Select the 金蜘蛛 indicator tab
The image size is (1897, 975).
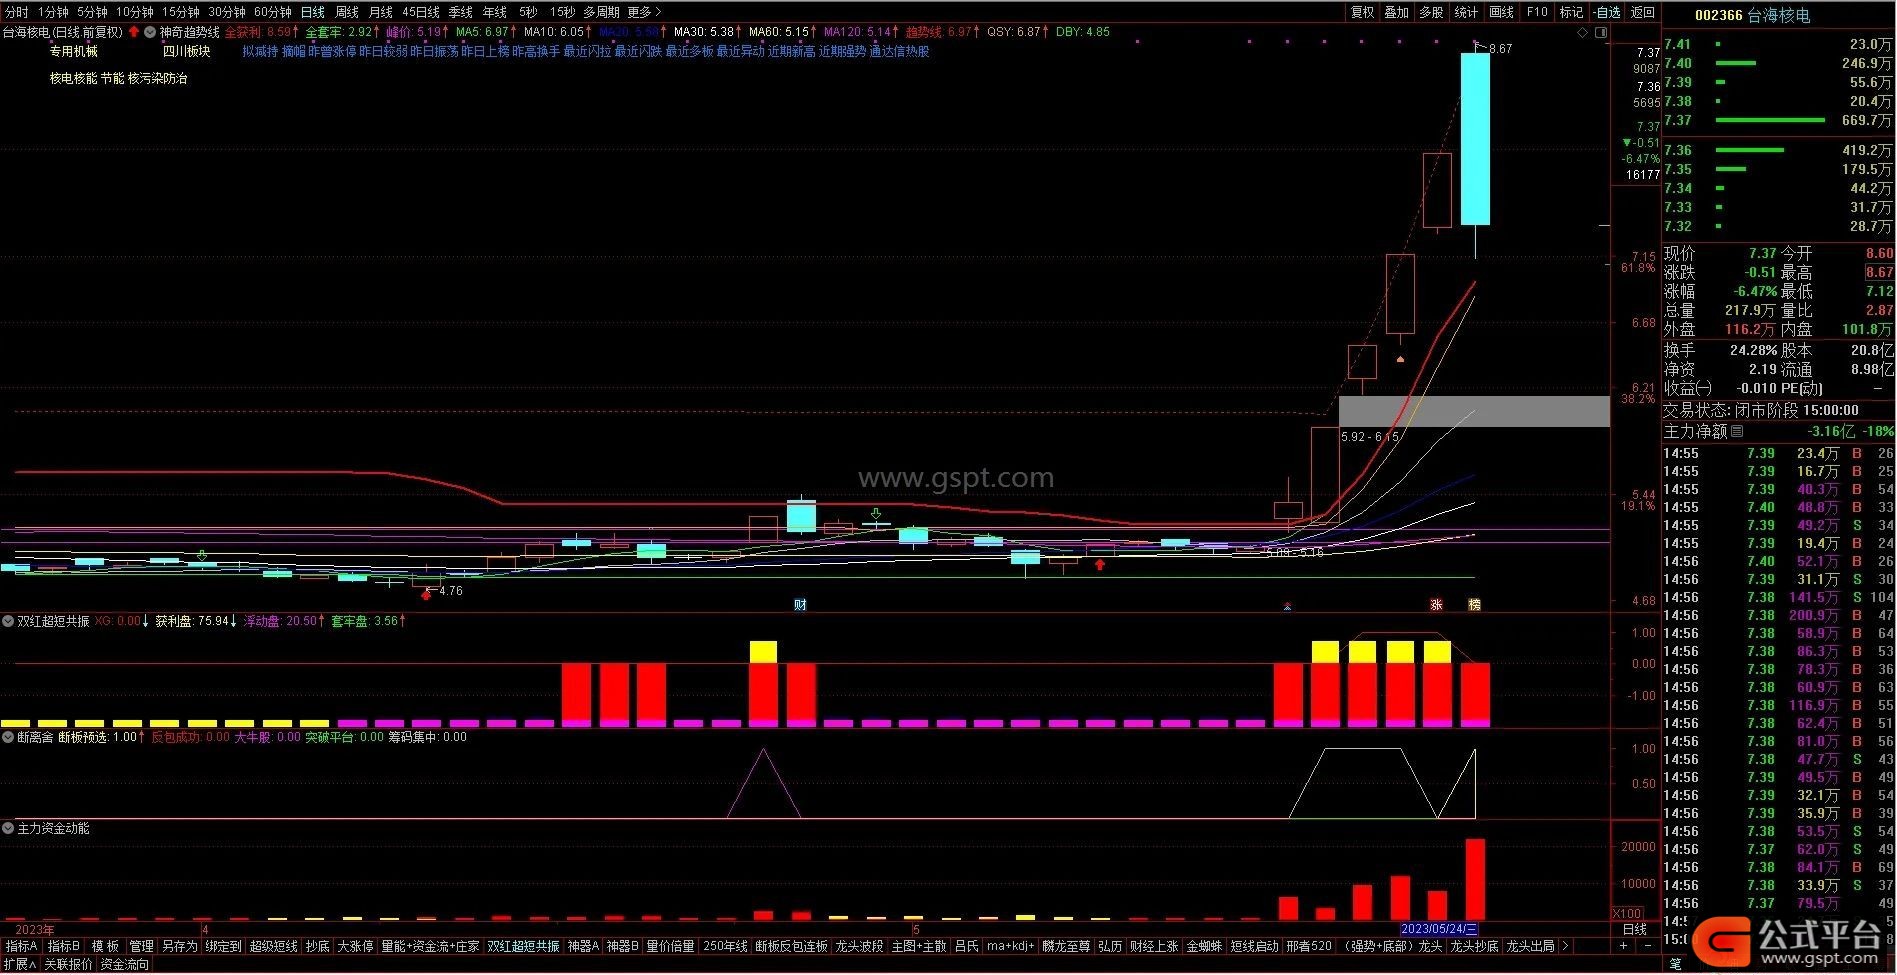click(1204, 945)
